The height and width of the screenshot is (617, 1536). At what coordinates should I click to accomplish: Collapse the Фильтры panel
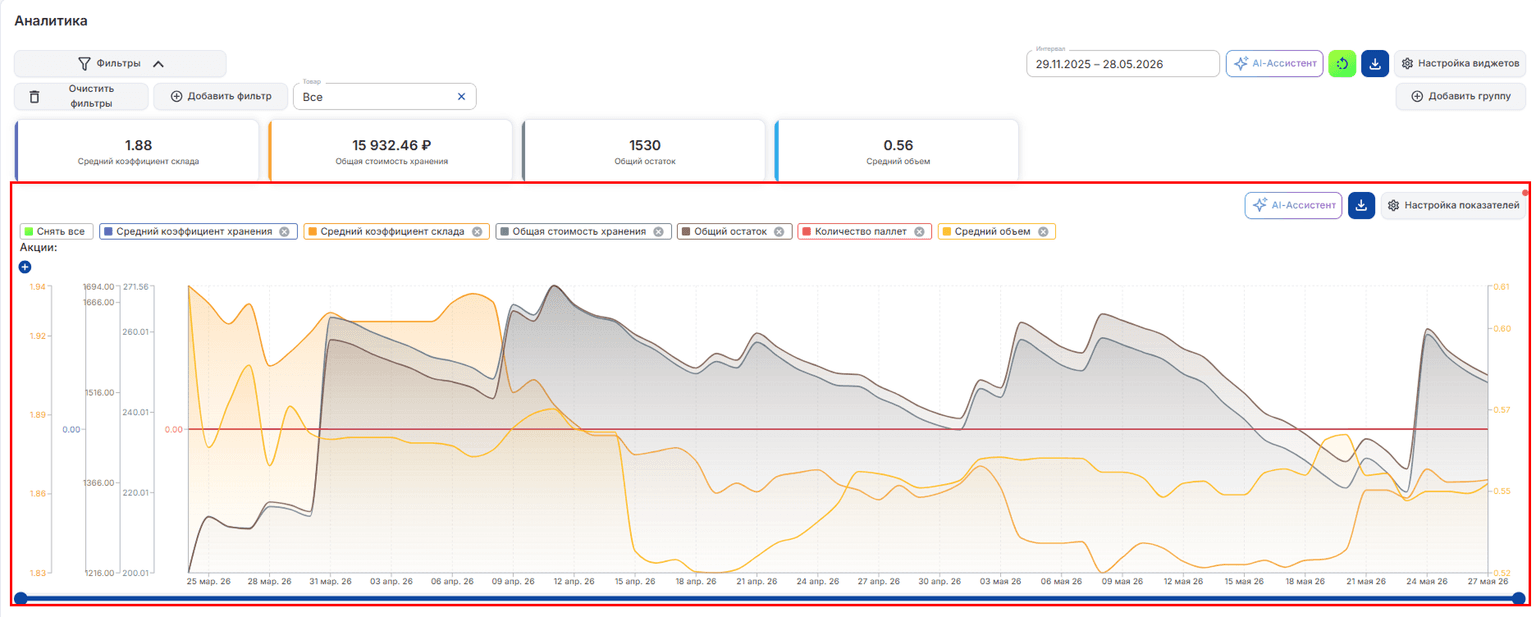click(120, 64)
